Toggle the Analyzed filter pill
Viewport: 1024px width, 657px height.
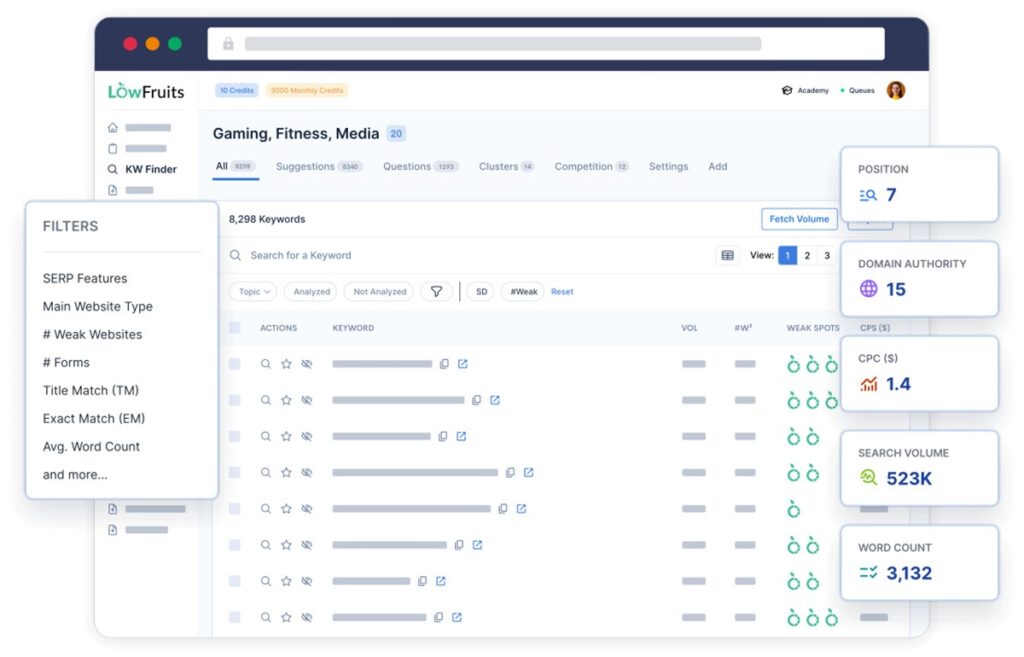pyautogui.click(x=311, y=291)
